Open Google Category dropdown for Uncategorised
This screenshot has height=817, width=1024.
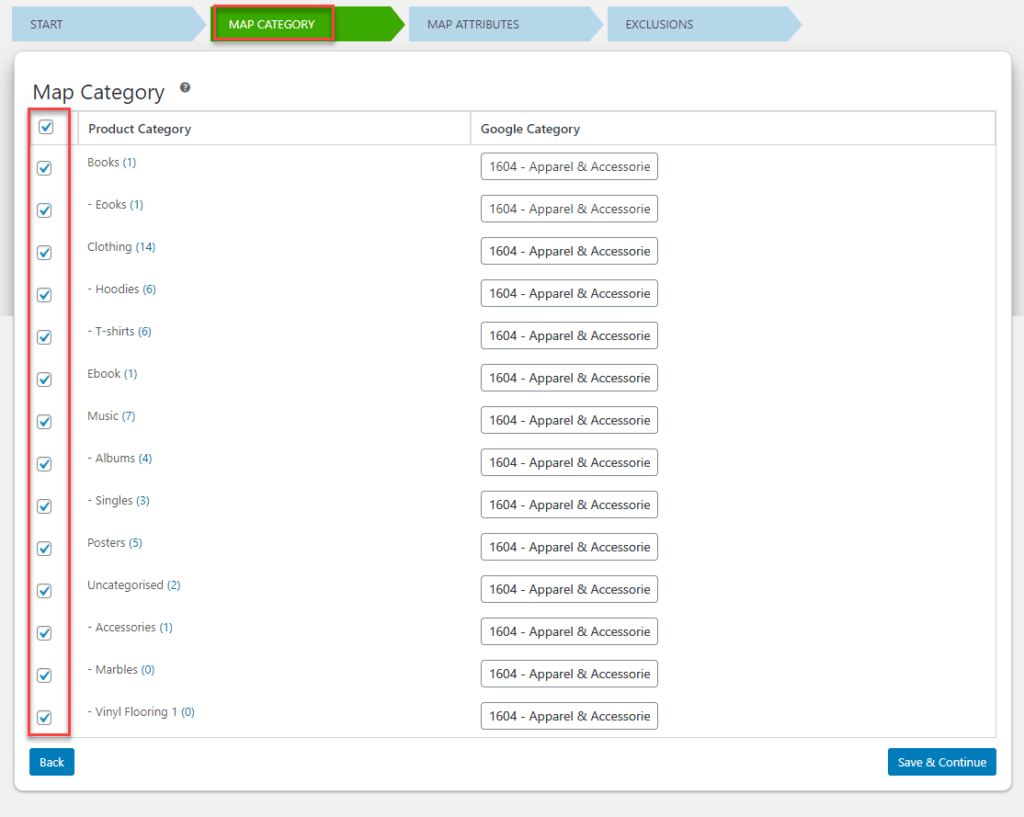pyautogui.click(x=569, y=589)
